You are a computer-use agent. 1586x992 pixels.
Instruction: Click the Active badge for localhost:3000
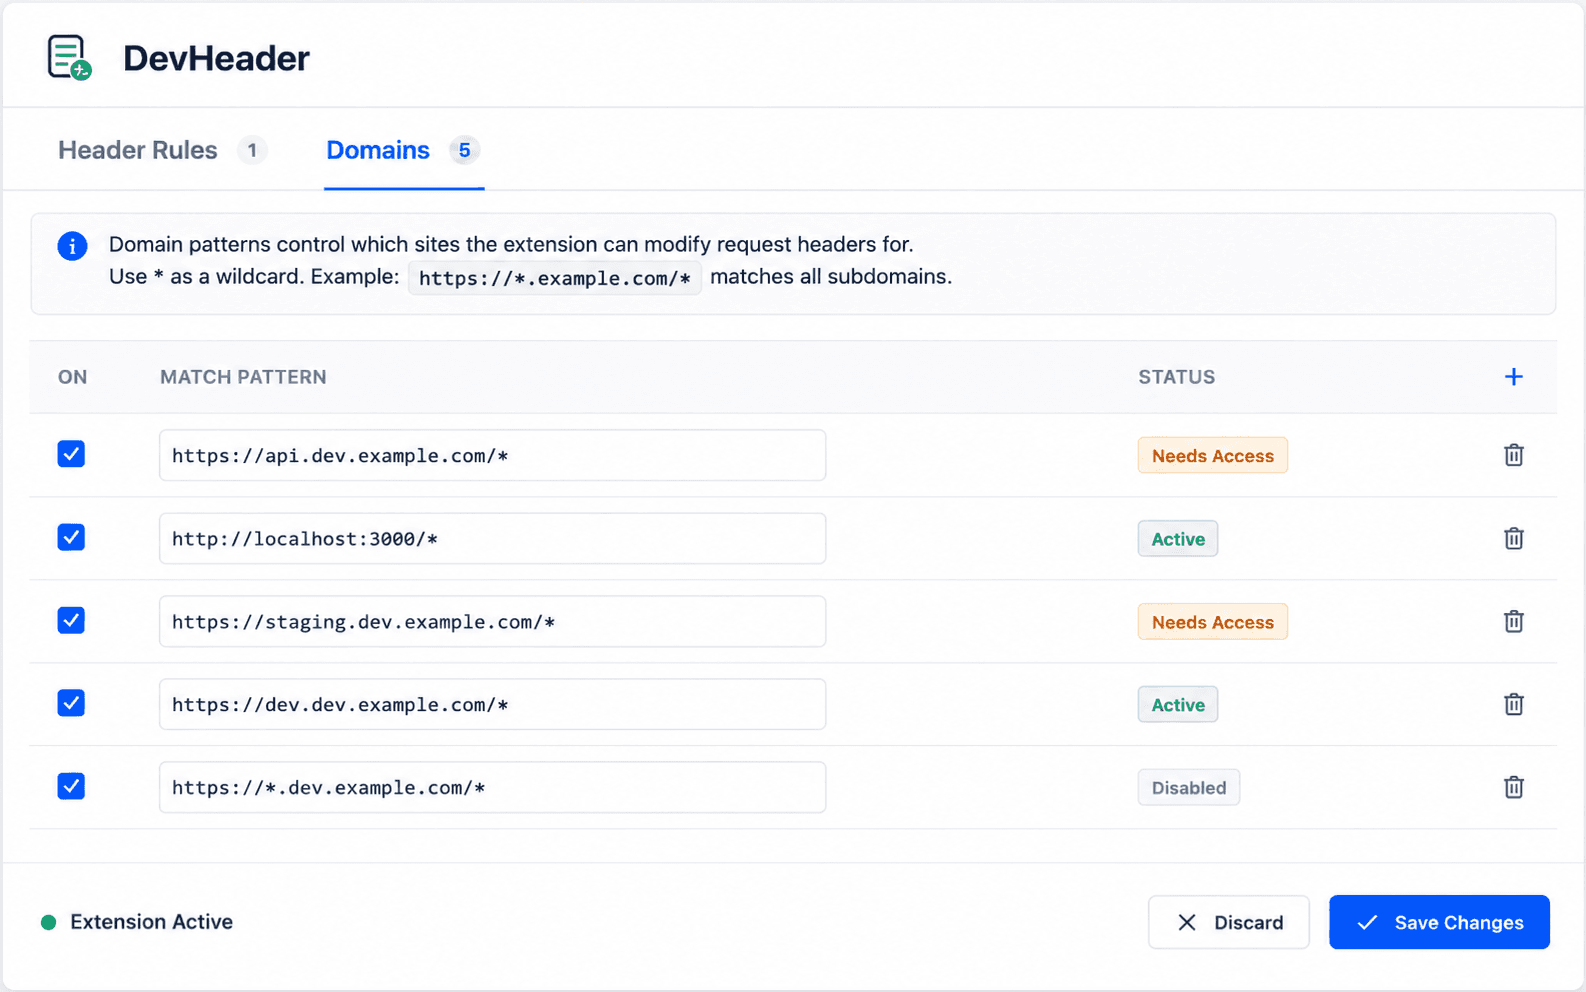pos(1178,539)
